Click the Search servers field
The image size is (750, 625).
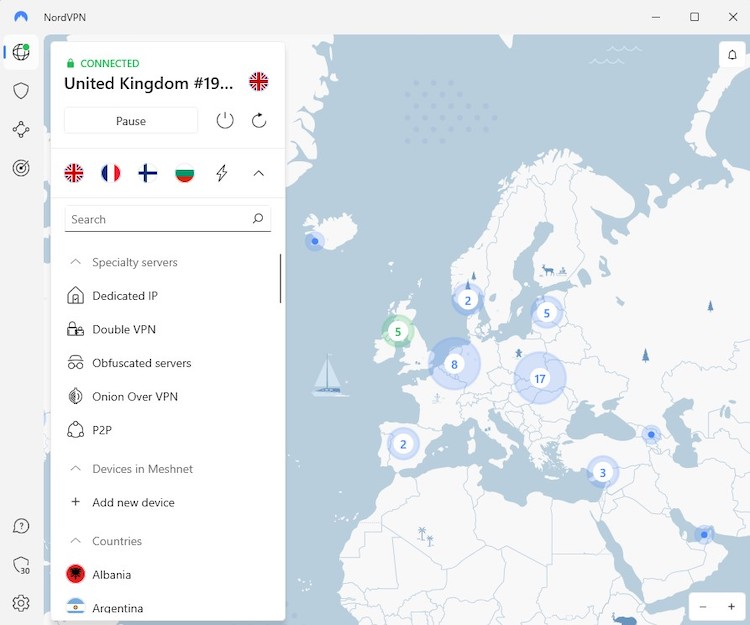pos(167,219)
